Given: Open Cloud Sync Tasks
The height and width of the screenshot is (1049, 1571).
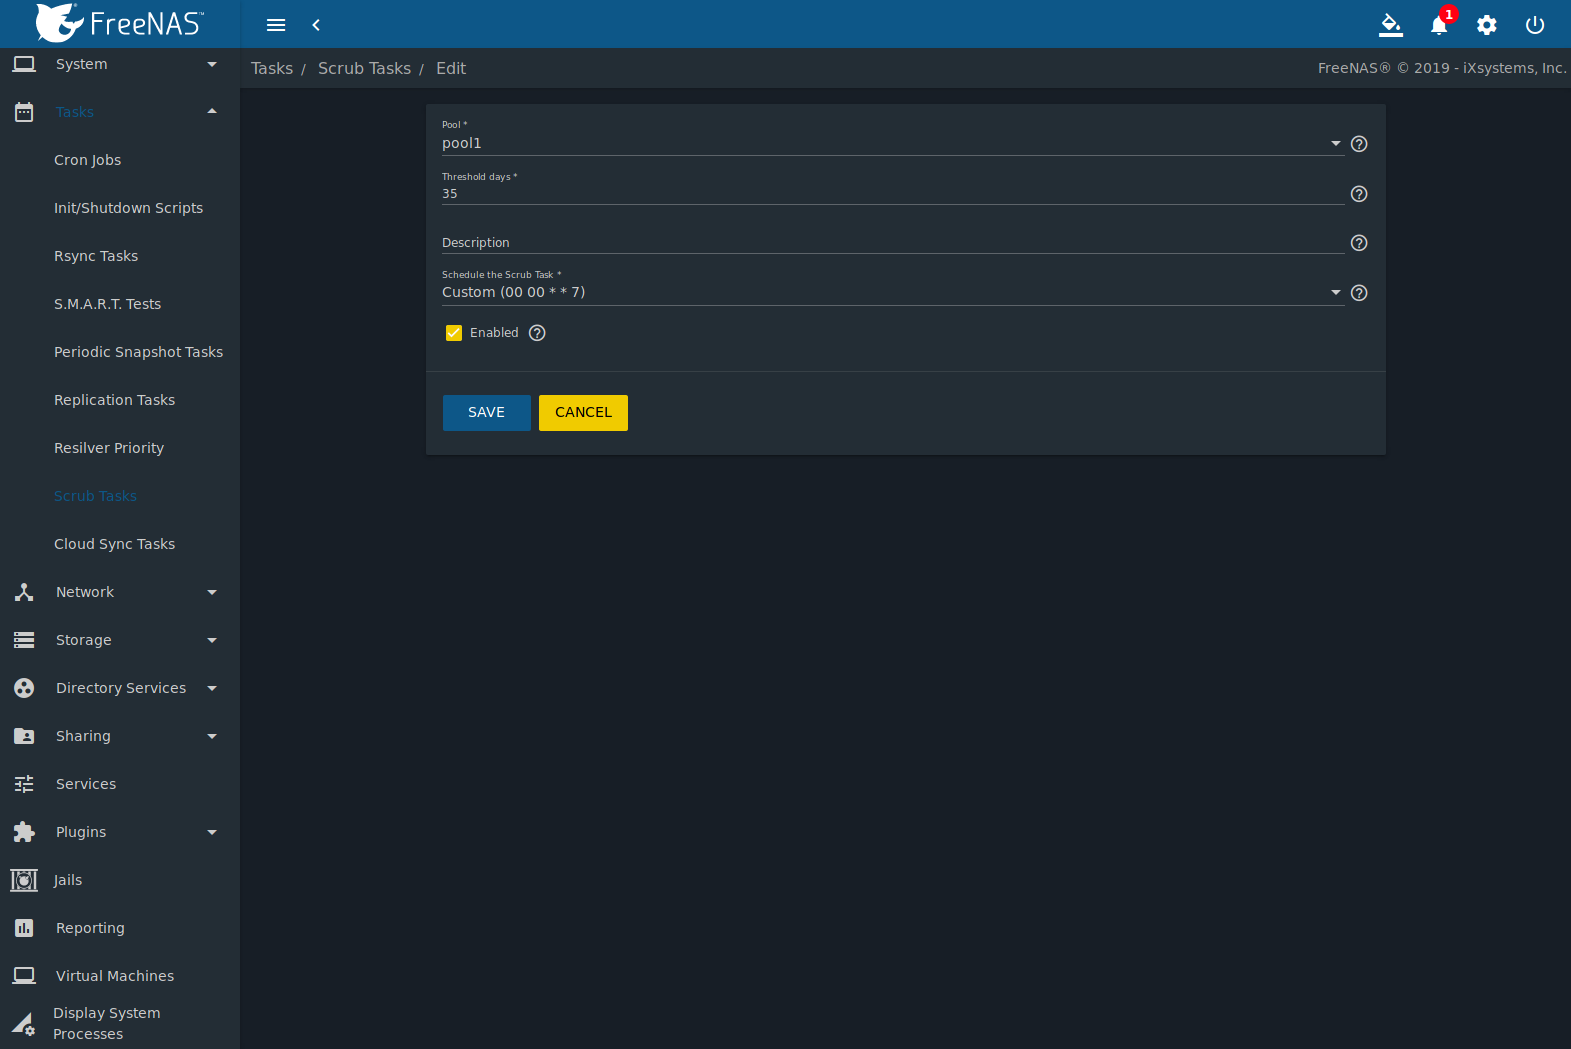Looking at the screenshot, I should [x=114, y=544].
